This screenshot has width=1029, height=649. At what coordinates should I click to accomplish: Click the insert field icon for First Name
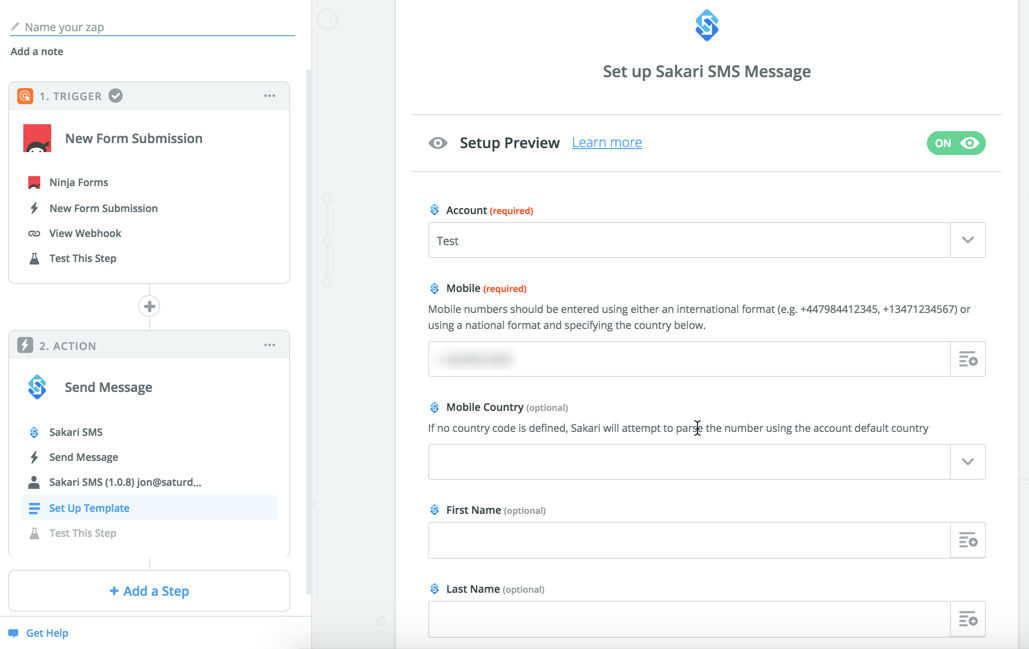(x=967, y=540)
